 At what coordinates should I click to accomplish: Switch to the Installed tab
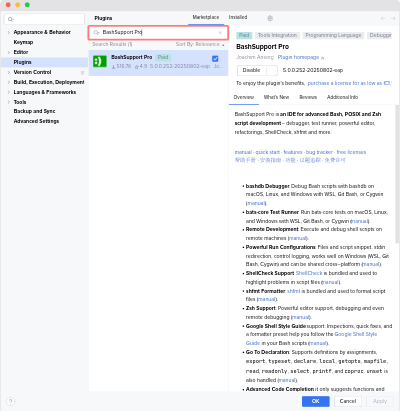pyautogui.click(x=238, y=17)
